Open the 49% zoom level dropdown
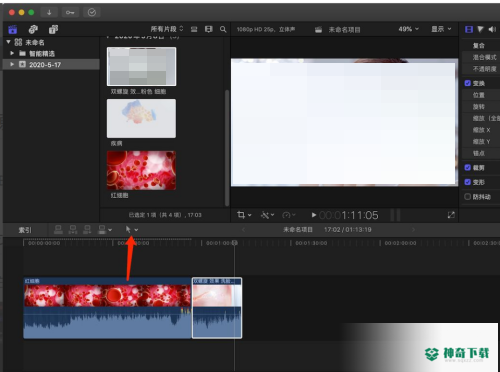Viewport: 500px width, 372px height. point(409,29)
